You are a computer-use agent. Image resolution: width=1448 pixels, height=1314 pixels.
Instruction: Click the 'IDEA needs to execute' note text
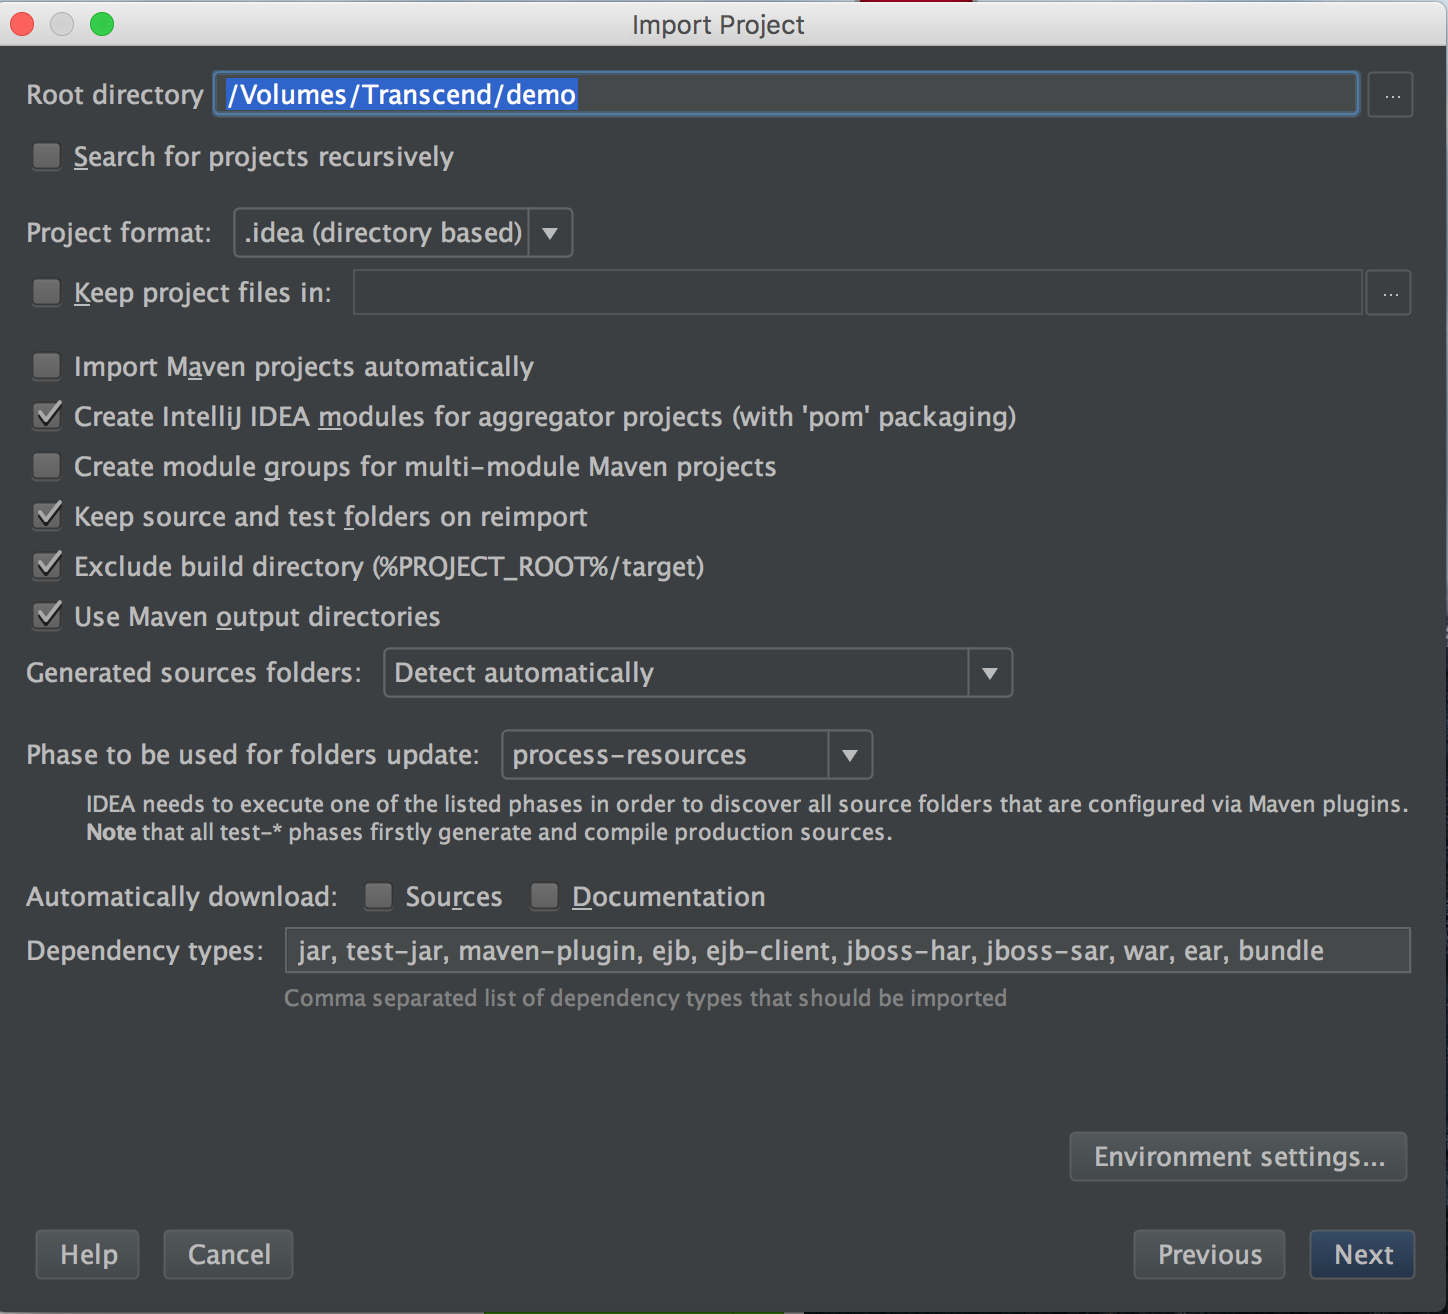(747, 818)
